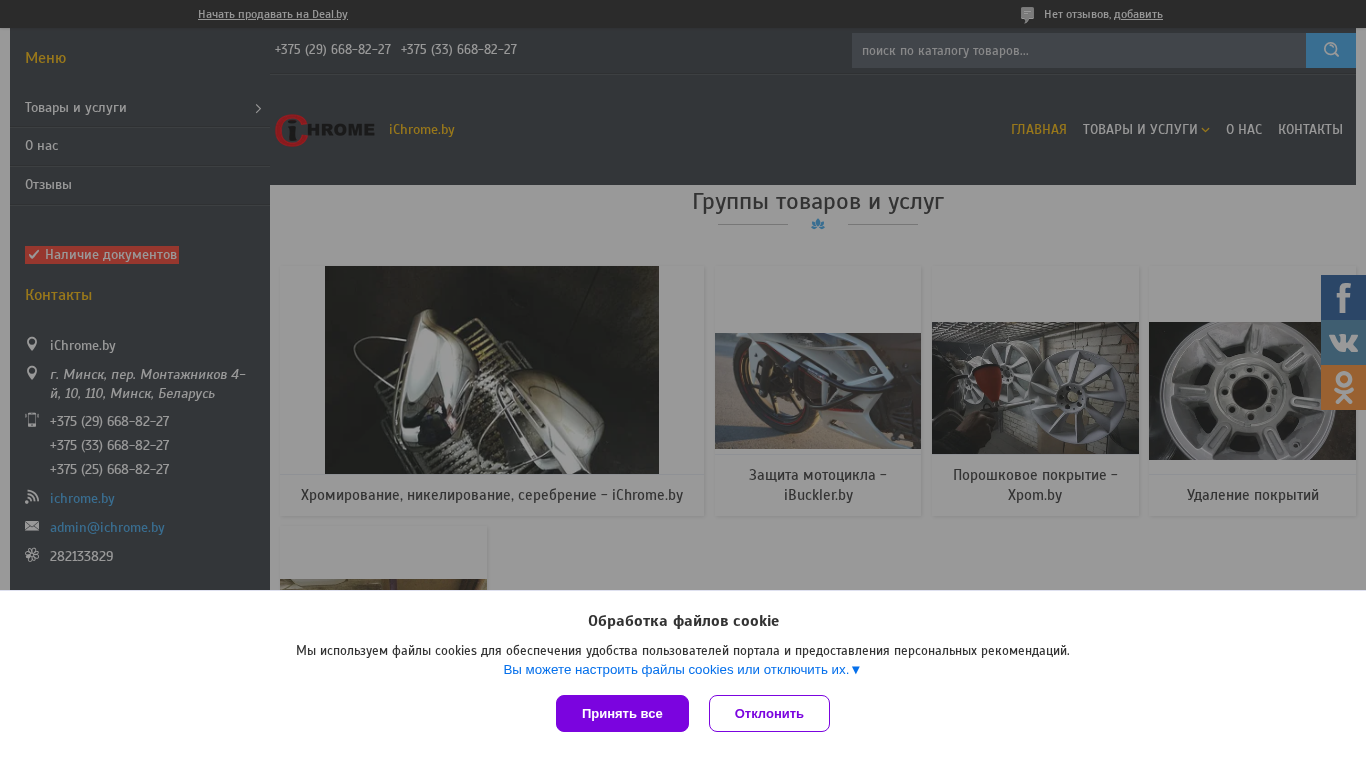Click the admin@ichrome.by email link
1366x768 pixels.
point(107,527)
